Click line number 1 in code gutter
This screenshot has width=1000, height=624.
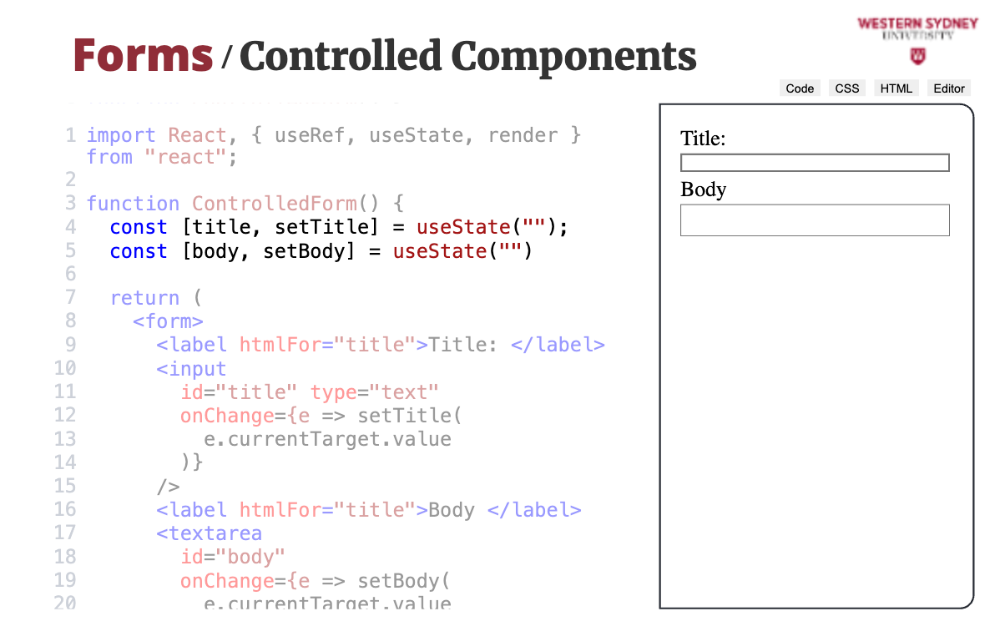pos(70,135)
